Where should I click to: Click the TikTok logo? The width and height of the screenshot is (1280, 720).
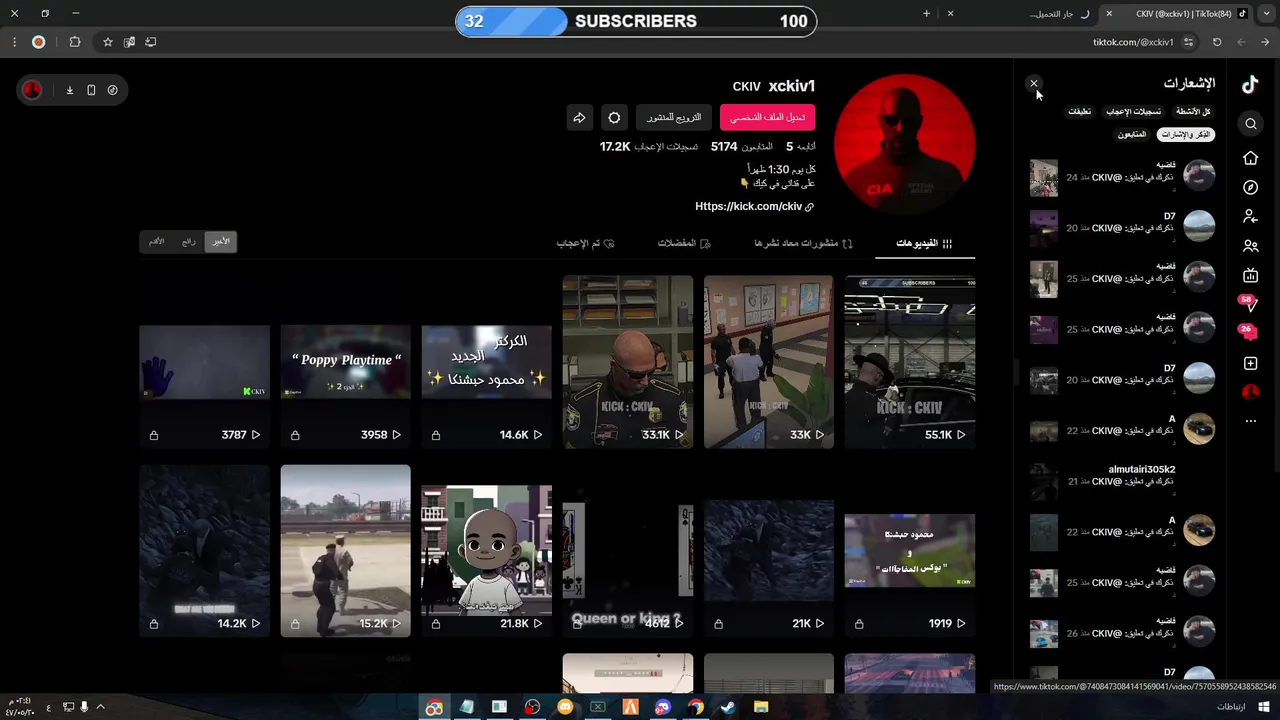click(1250, 85)
